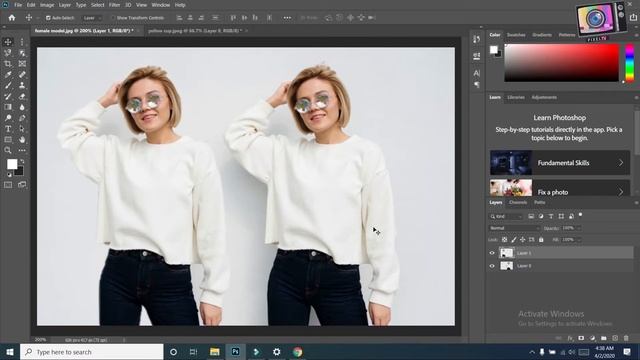Click the Windows Start button

coord(10,352)
